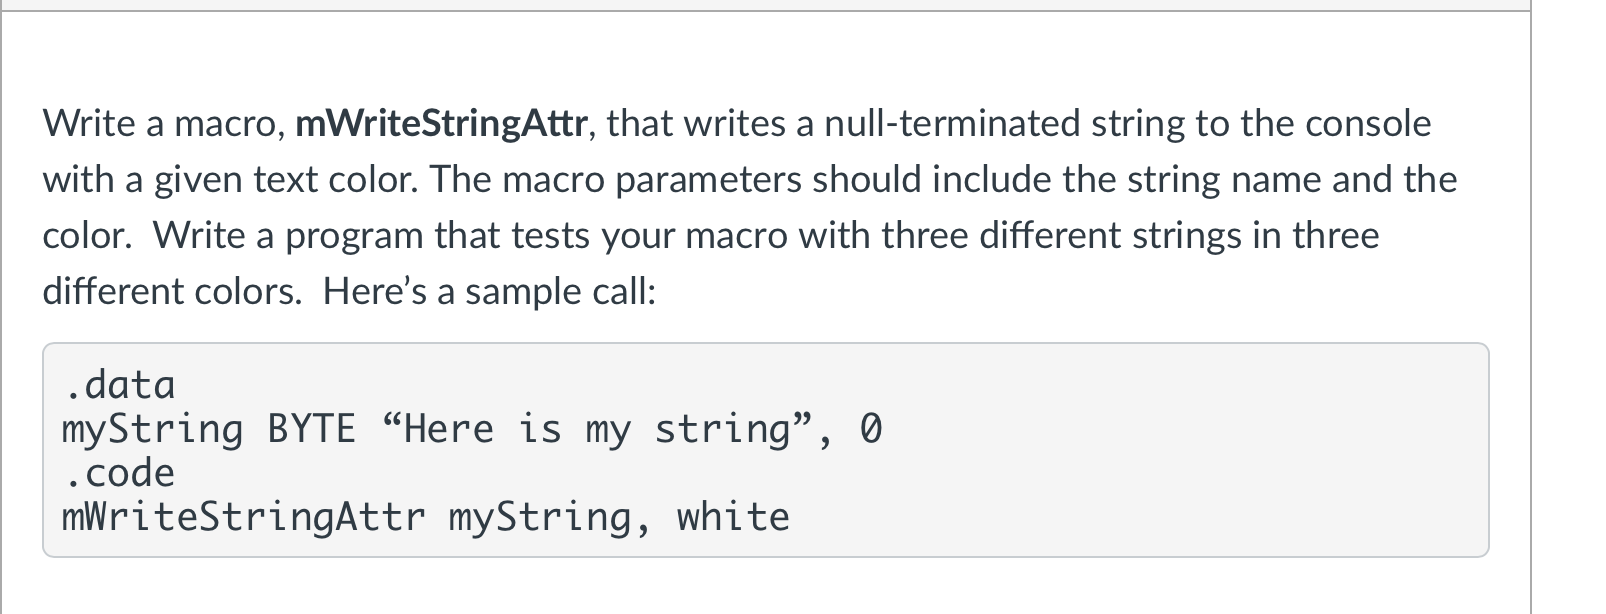Screen dimensions: 1606x614
Task: Click the words 'Write a macro,'
Action: [x=164, y=124]
